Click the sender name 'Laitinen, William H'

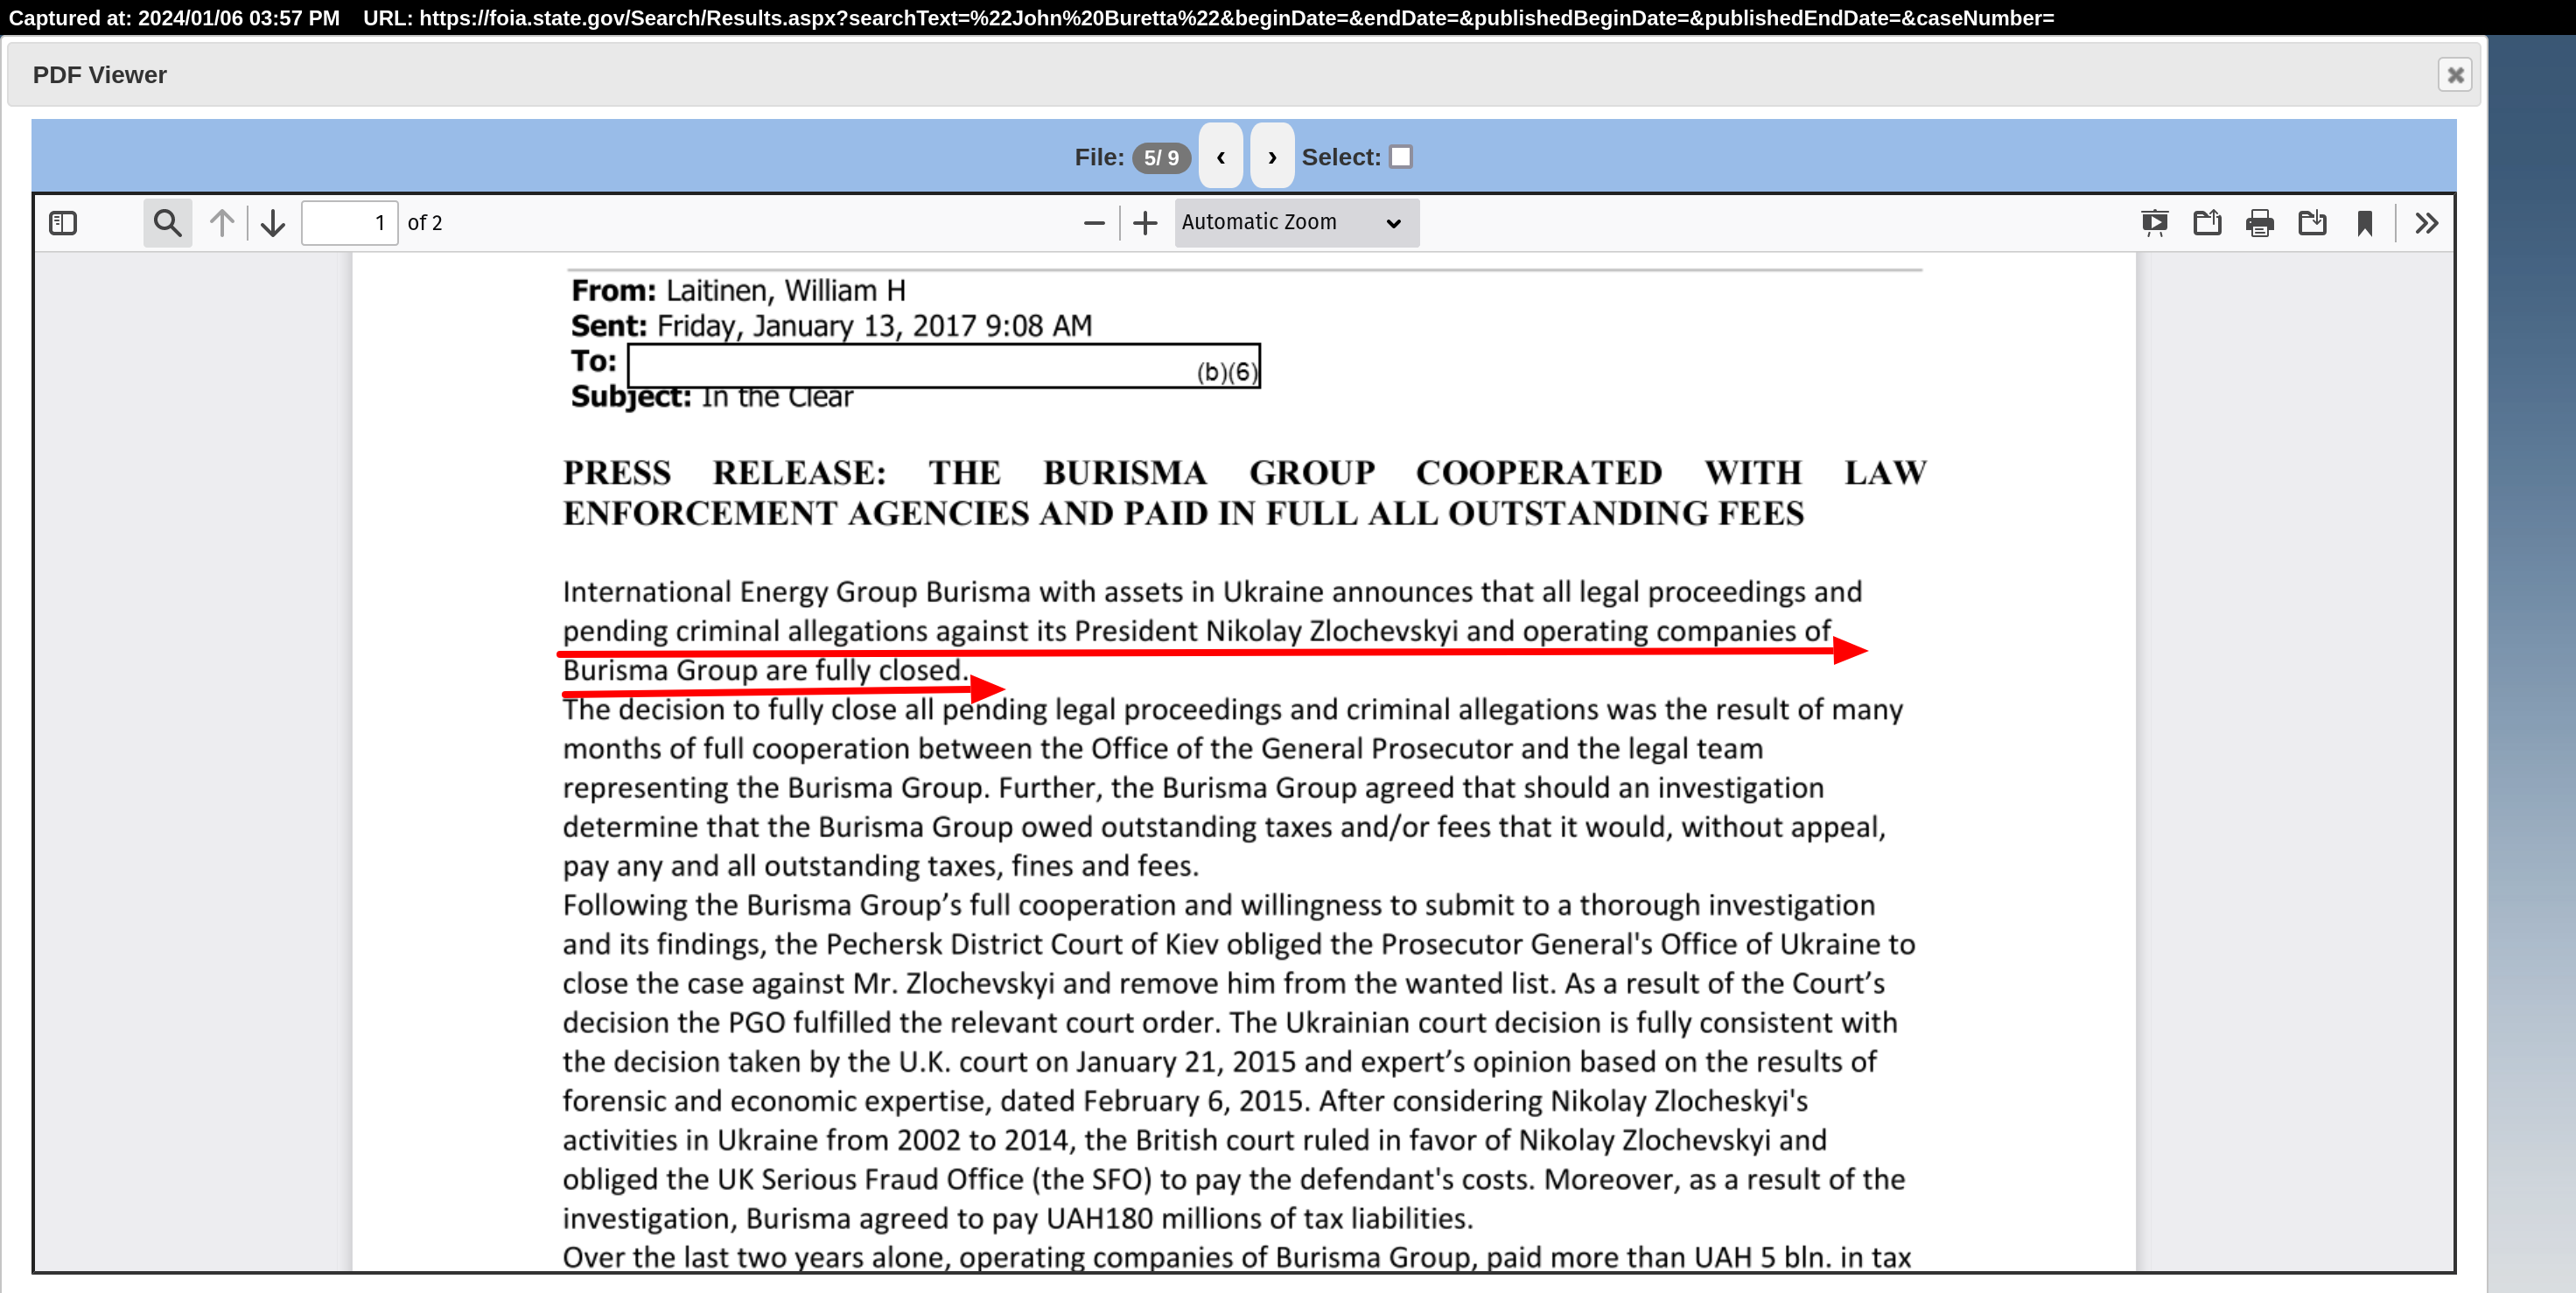pyautogui.click(x=786, y=291)
